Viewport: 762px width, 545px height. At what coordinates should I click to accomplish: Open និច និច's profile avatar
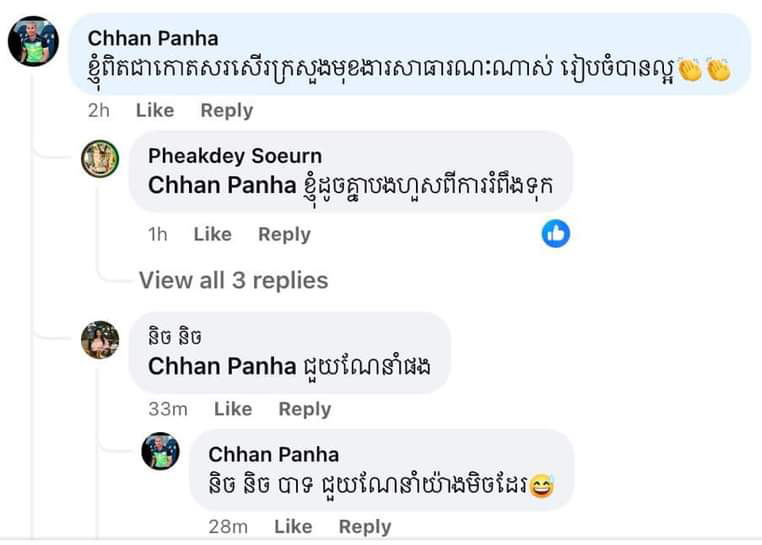[100, 339]
